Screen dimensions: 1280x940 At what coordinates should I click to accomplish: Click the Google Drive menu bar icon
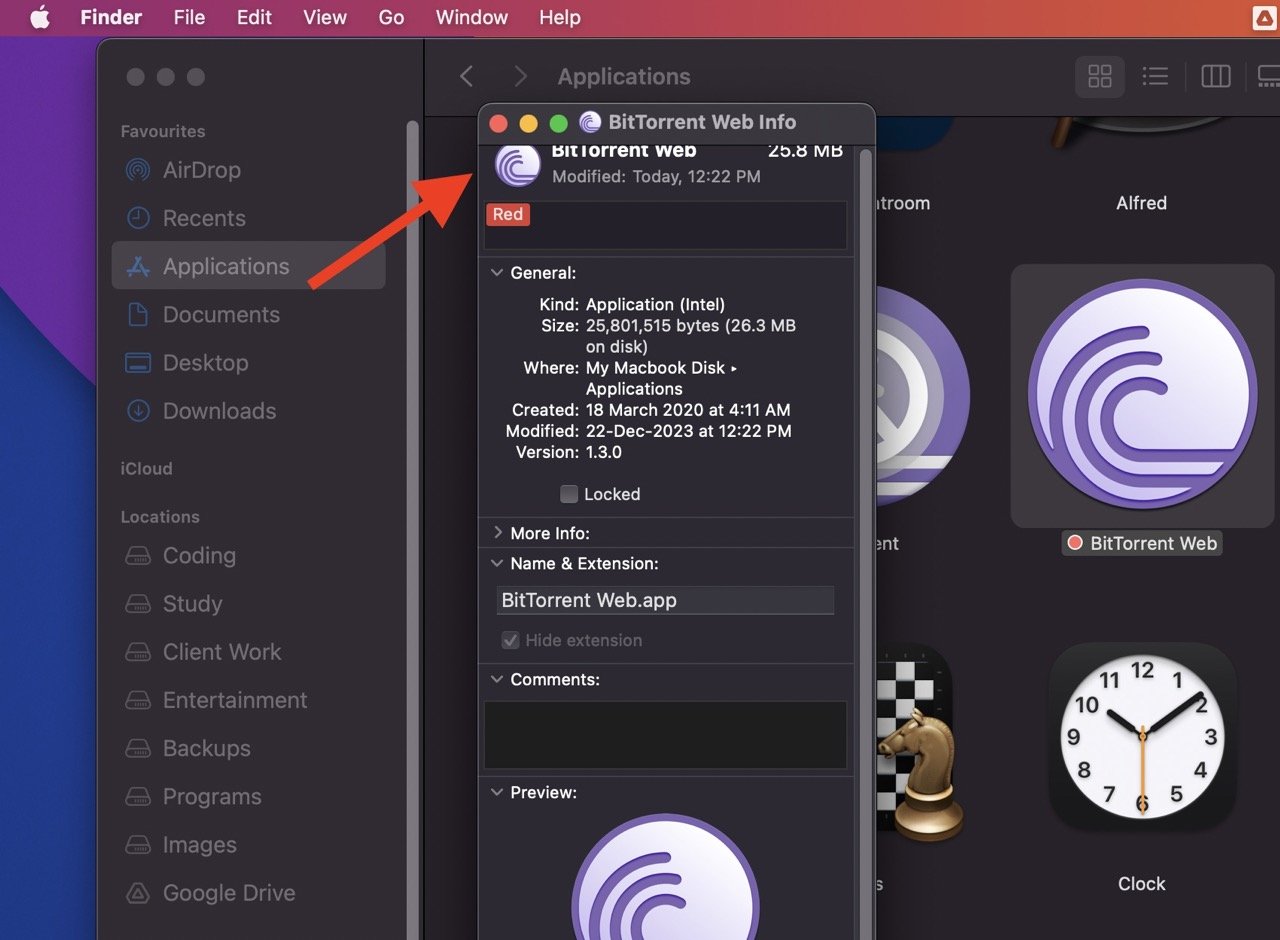(1264, 18)
